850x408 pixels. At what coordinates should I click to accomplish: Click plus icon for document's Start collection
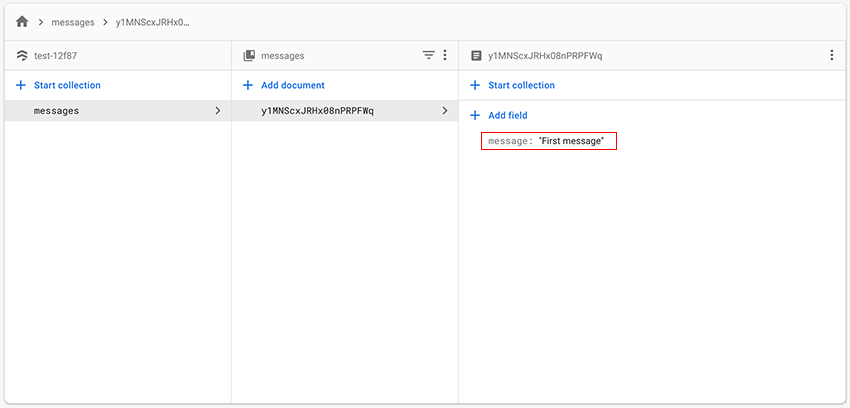(x=475, y=86)
